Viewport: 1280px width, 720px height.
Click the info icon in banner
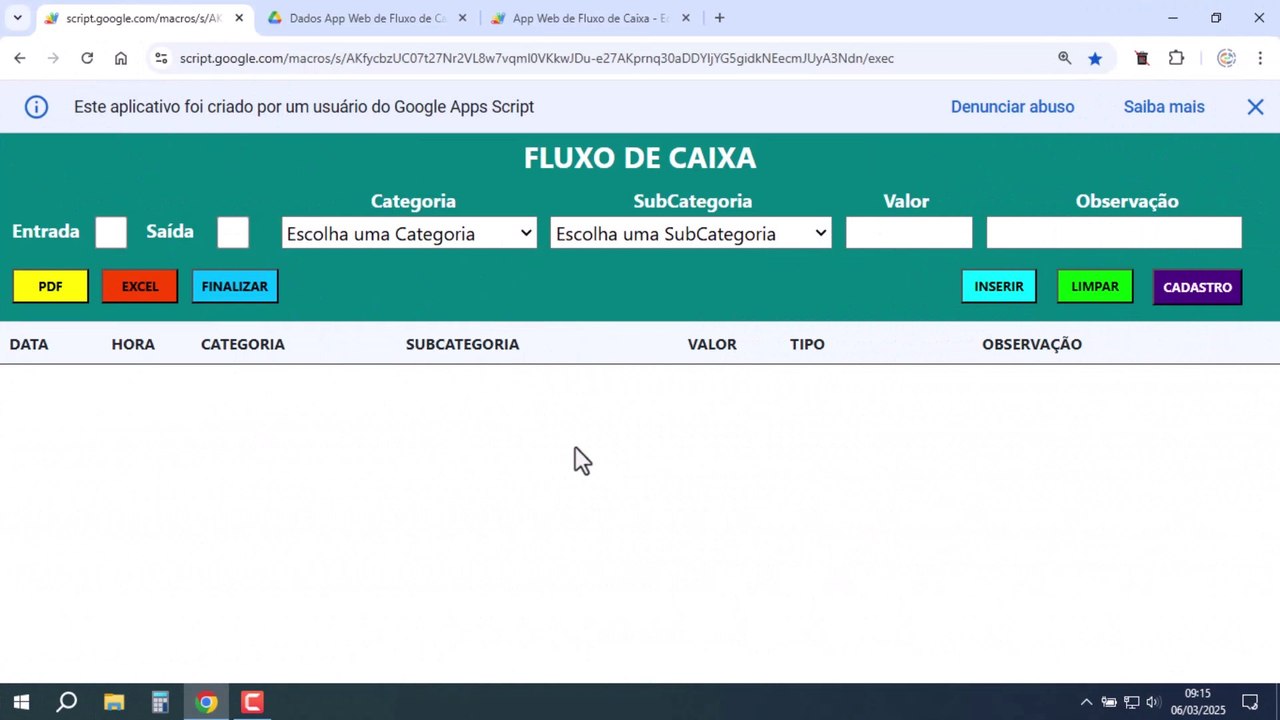pyautogui.click(x=36, y=107)
